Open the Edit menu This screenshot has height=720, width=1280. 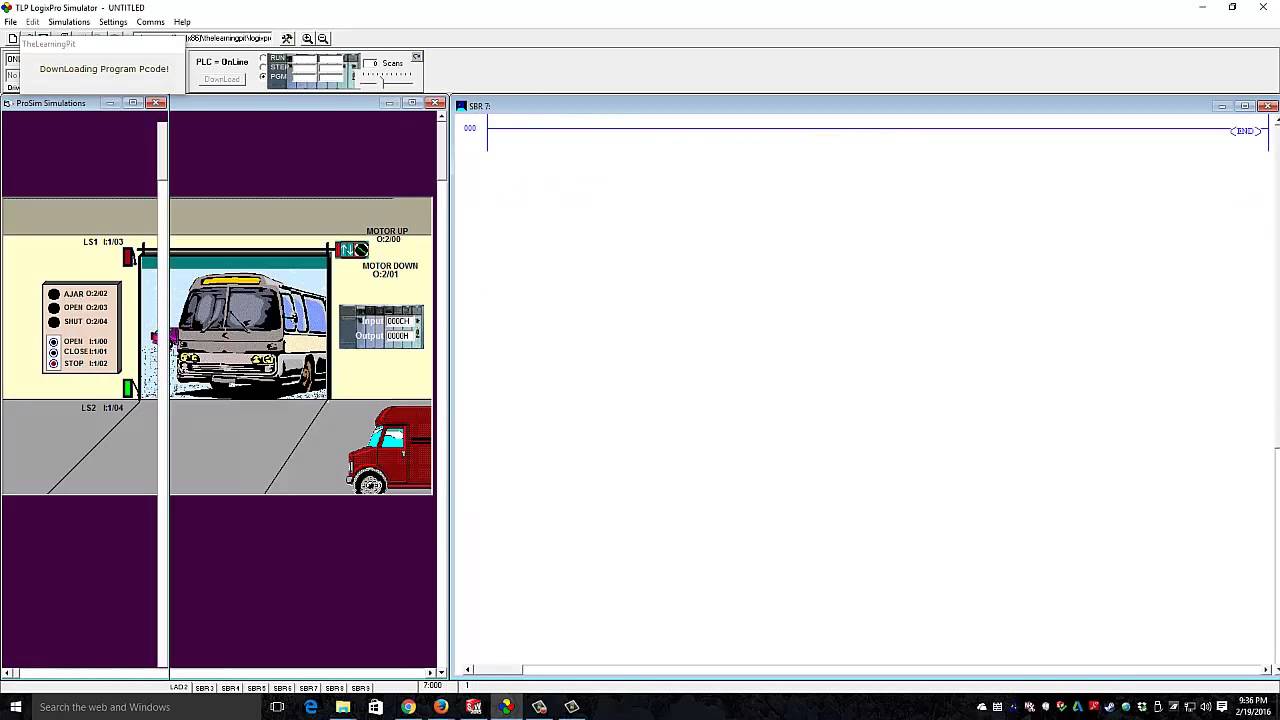pyautogui.click(x=33, y=22)
